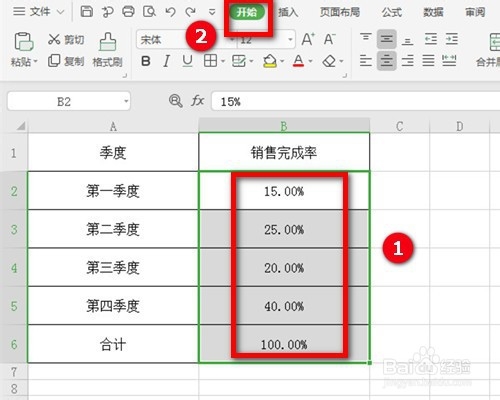Decrease indent icon in alignment group

coord(431,39)
